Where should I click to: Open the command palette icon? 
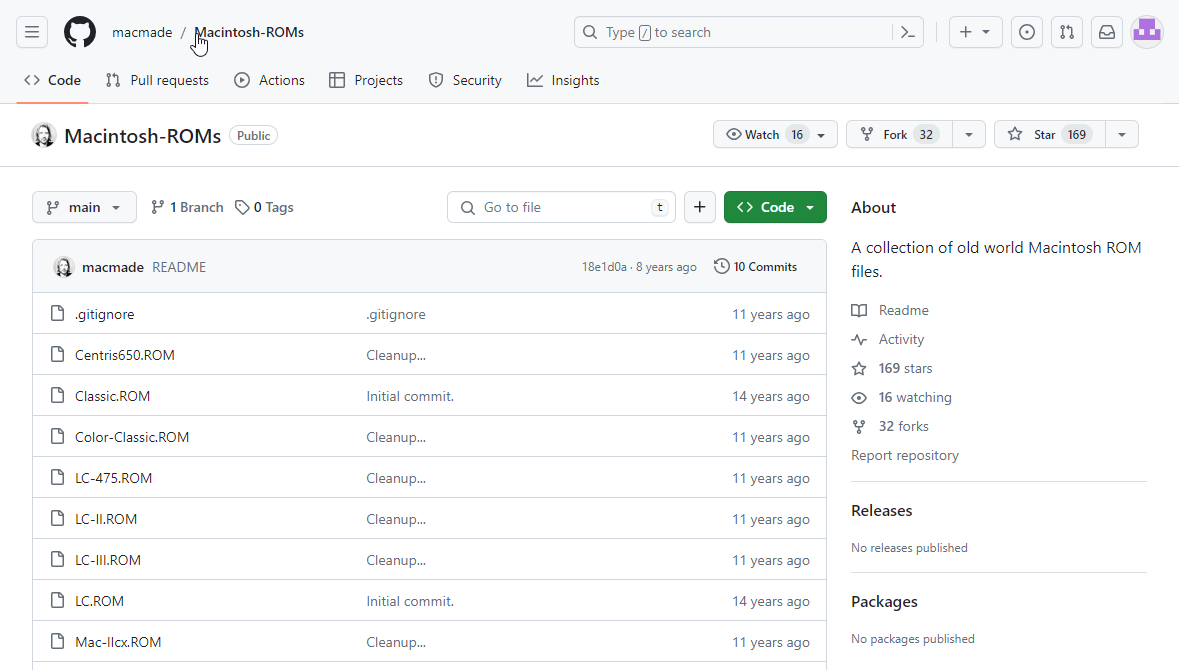[908, 32]
